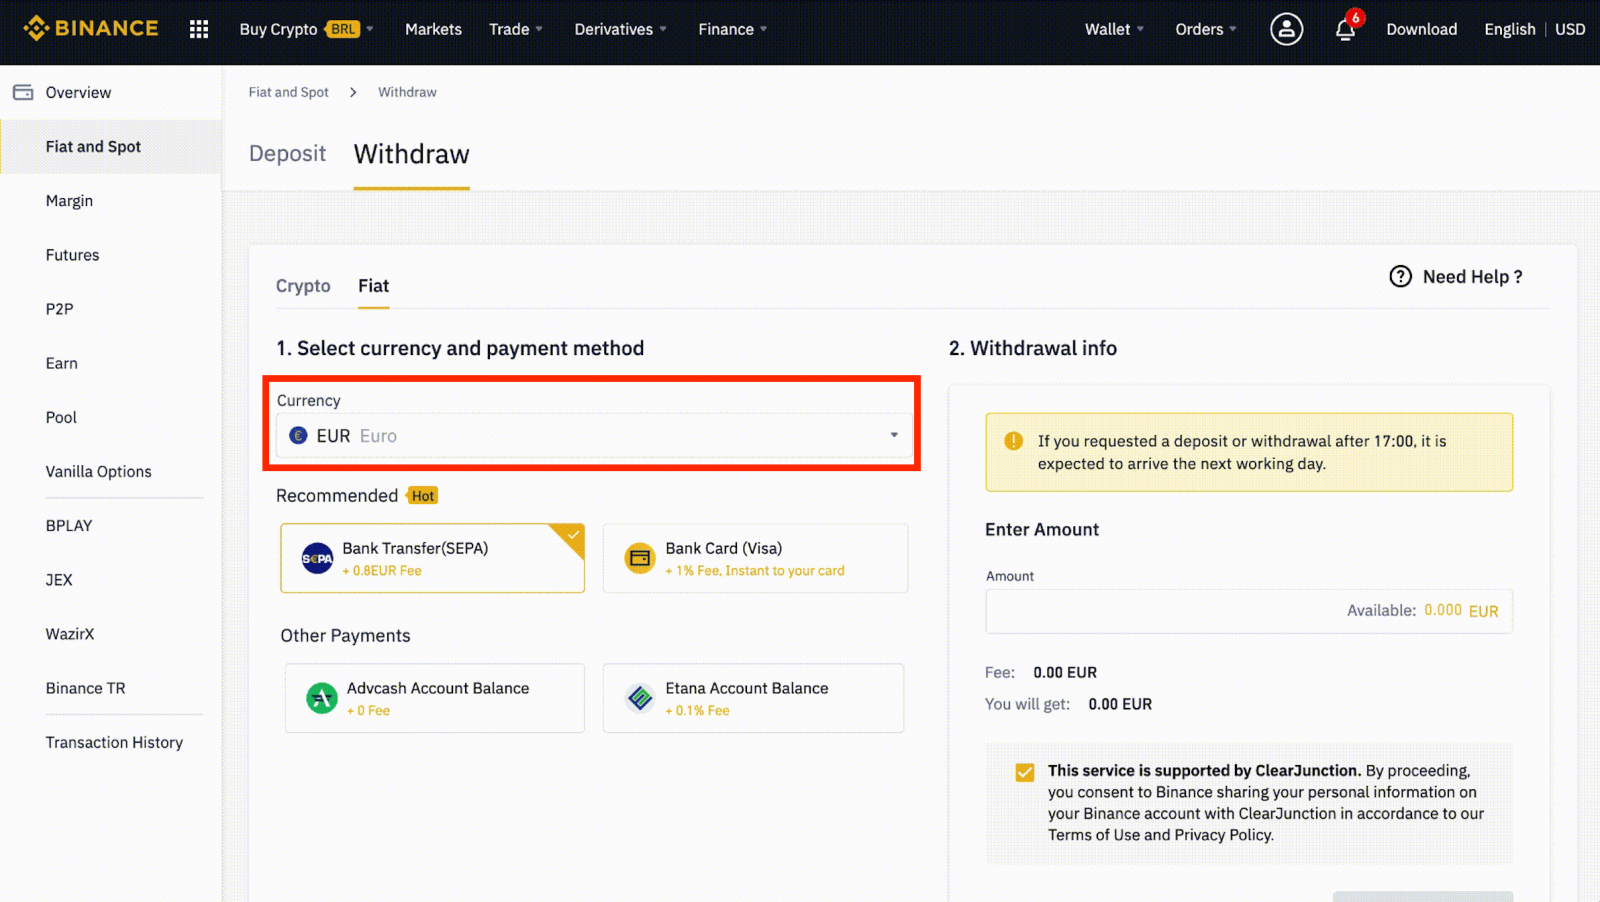
Task: Select Bank Card Visa payment method
Action: [754, 558]
